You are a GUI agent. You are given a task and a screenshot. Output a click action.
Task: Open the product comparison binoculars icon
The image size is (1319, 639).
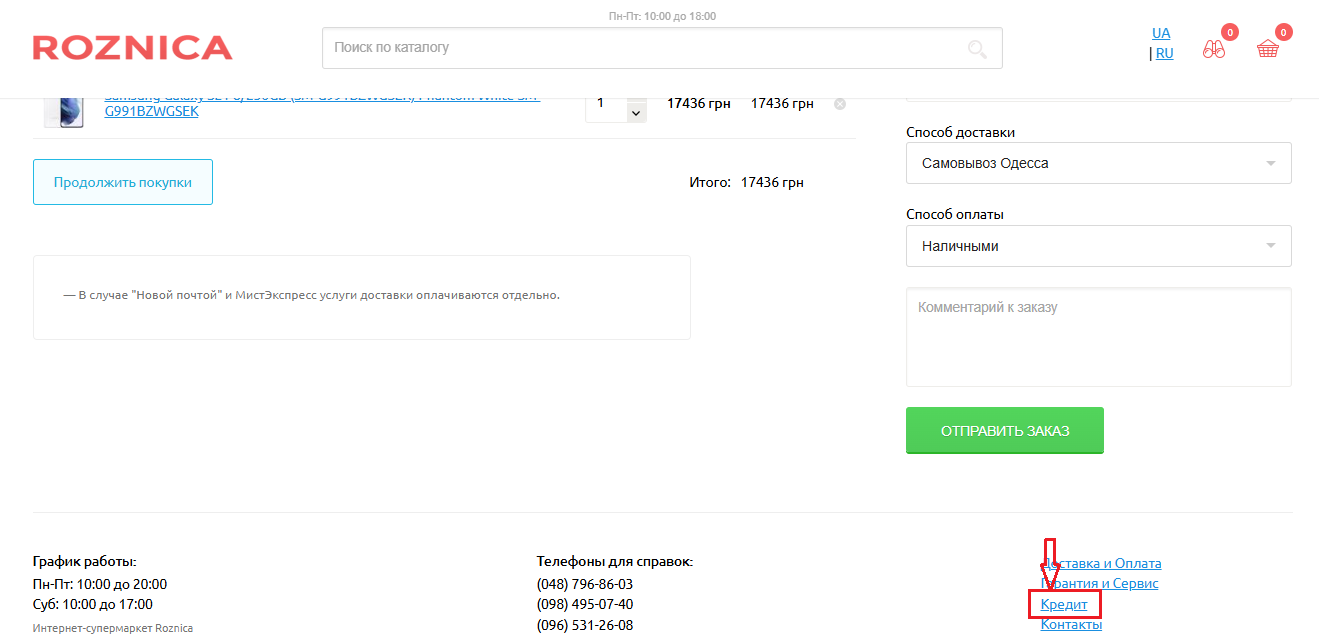1214,49
